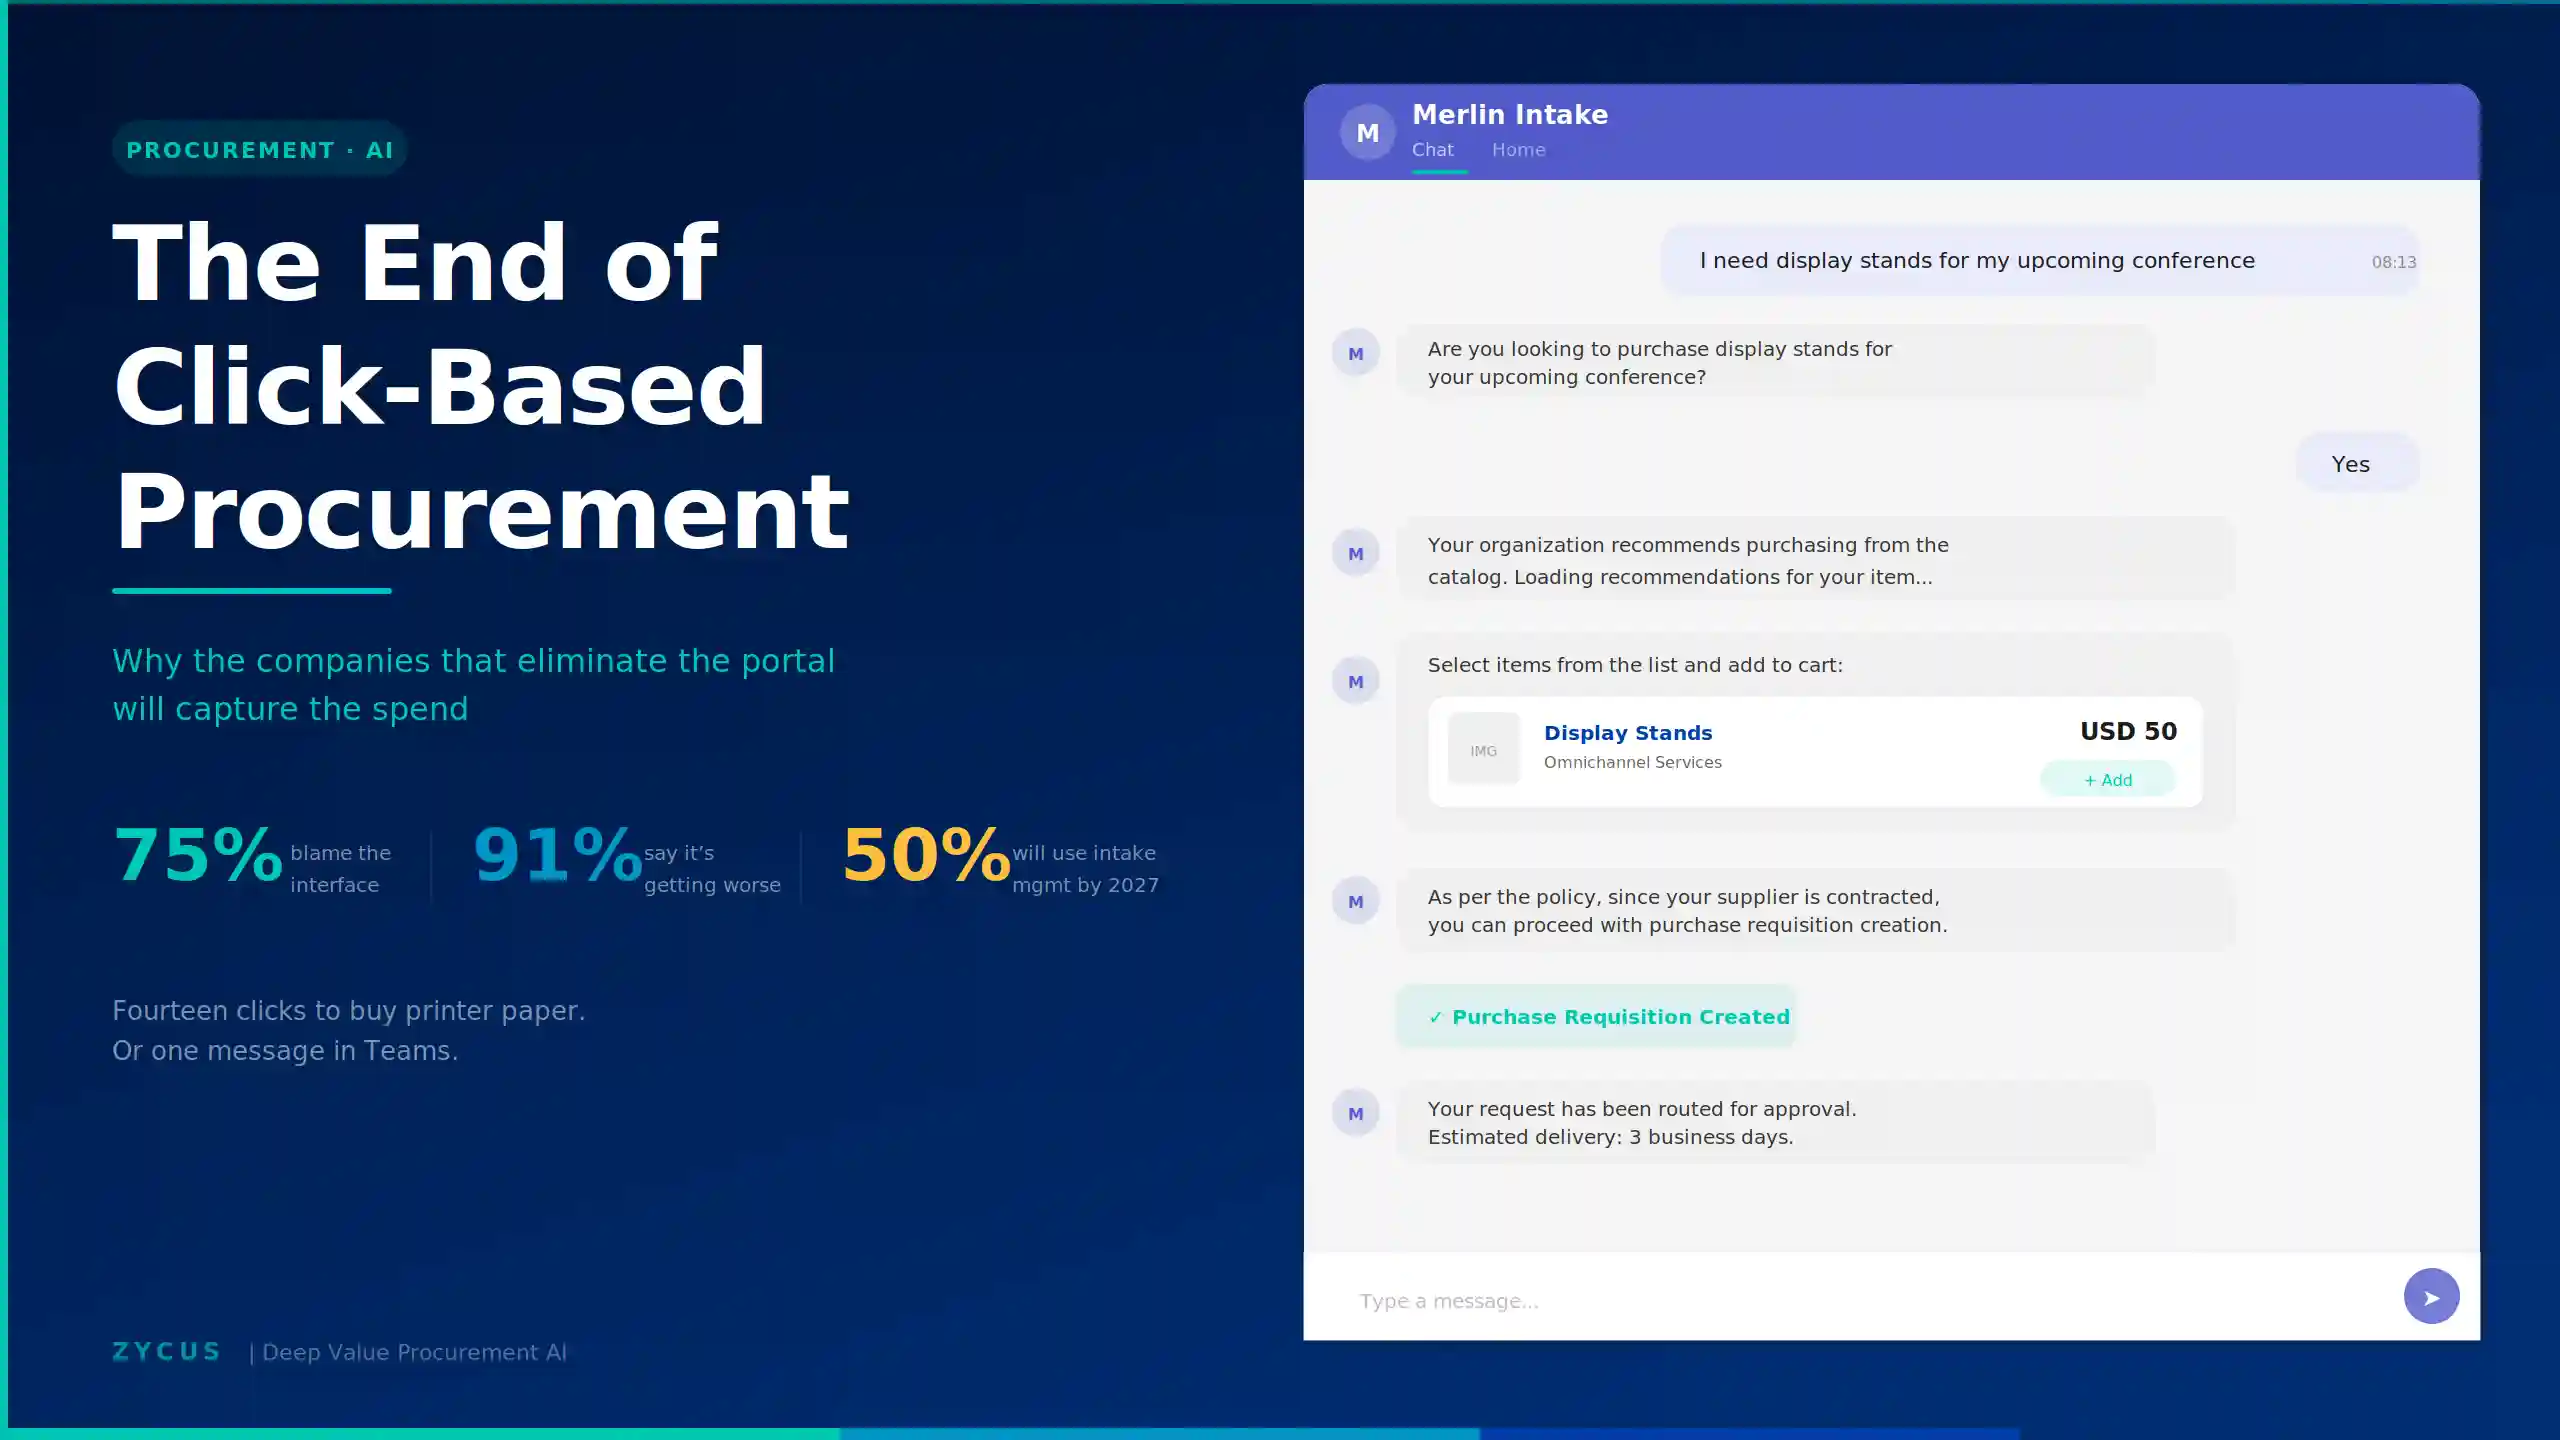
Task: Select the M avatar beside the catalog recommendation message
Action: click(1356, 553)
